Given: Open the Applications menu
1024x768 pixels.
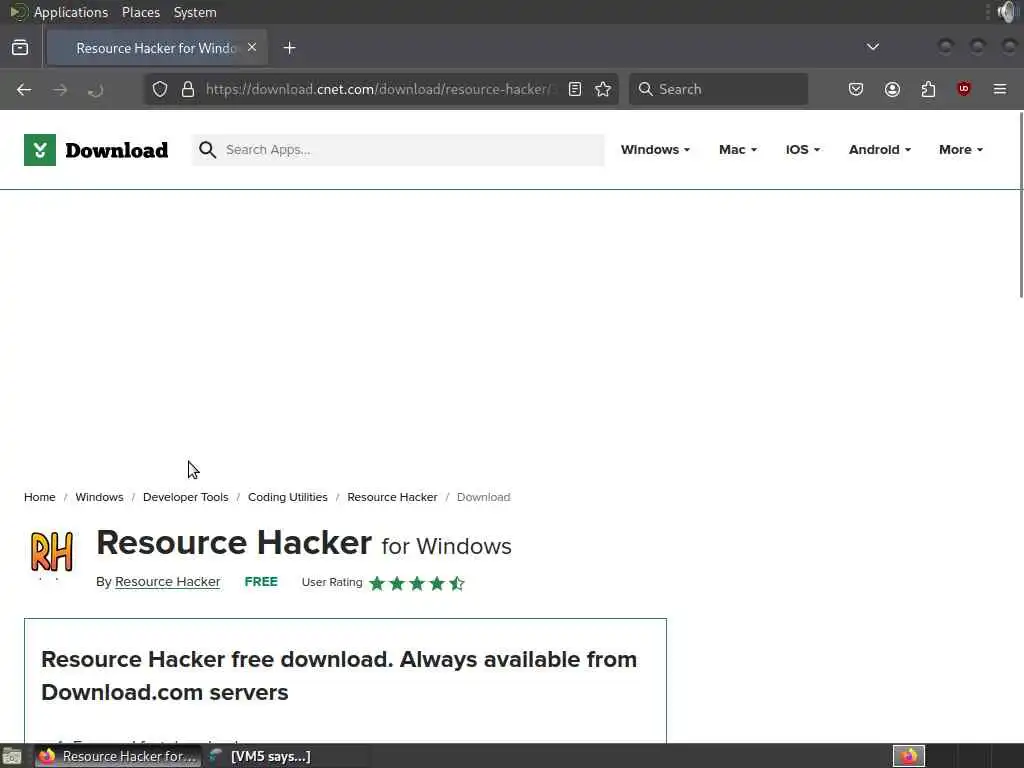Looking at the screenshot, I should (71, 12).
